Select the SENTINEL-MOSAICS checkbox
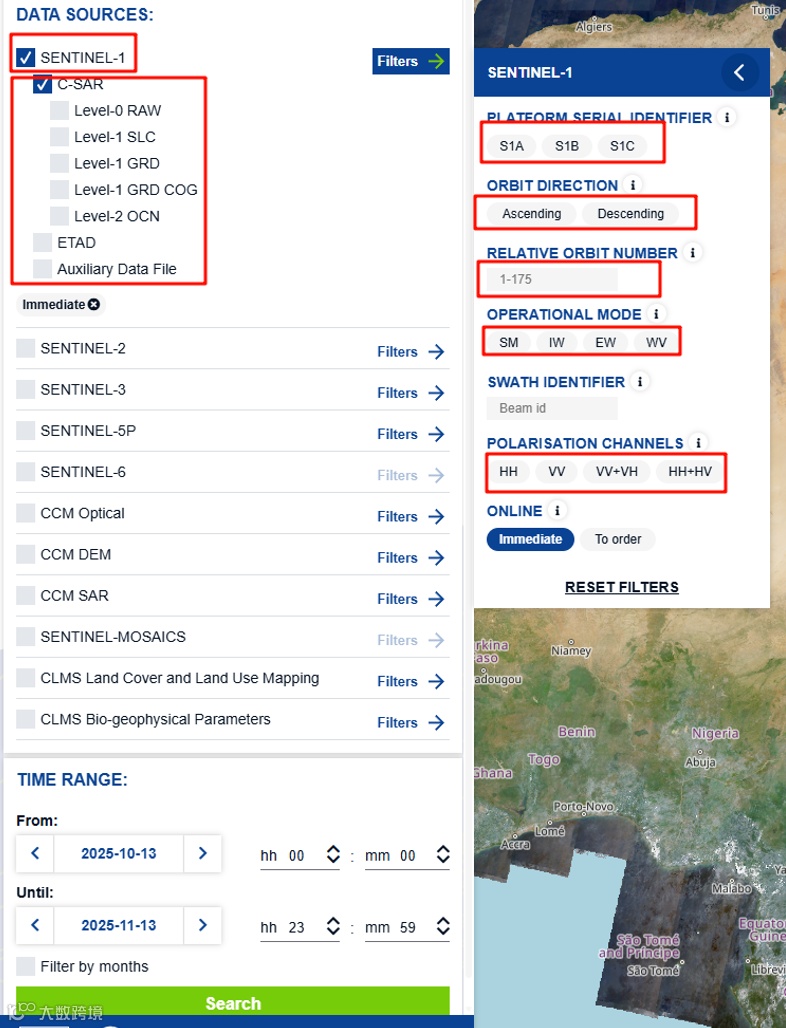 (x=26, y=637)
